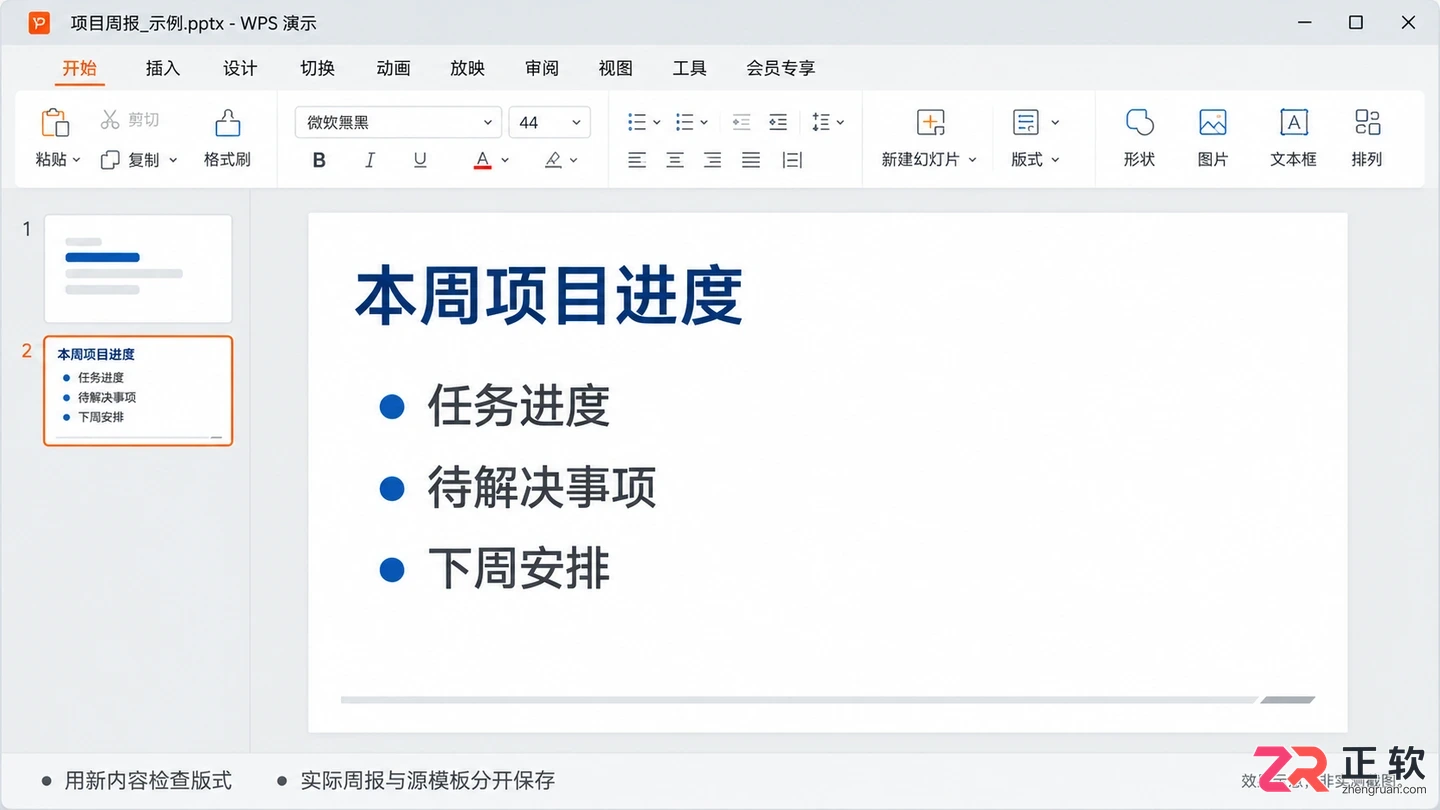The width and height of the screenshot is (1440, 810).
Task: Click the New Slide (新建幻灯片) icon
Action: pos(931,123)
